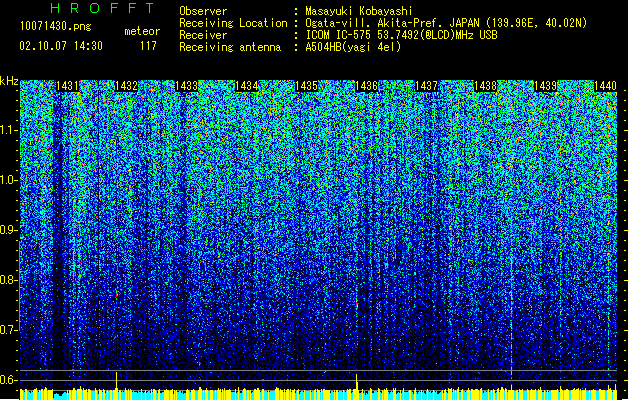This screenshot has height=400, width=629.
Task: Click the 1438 time marker
Action: (x=485, y=86)
